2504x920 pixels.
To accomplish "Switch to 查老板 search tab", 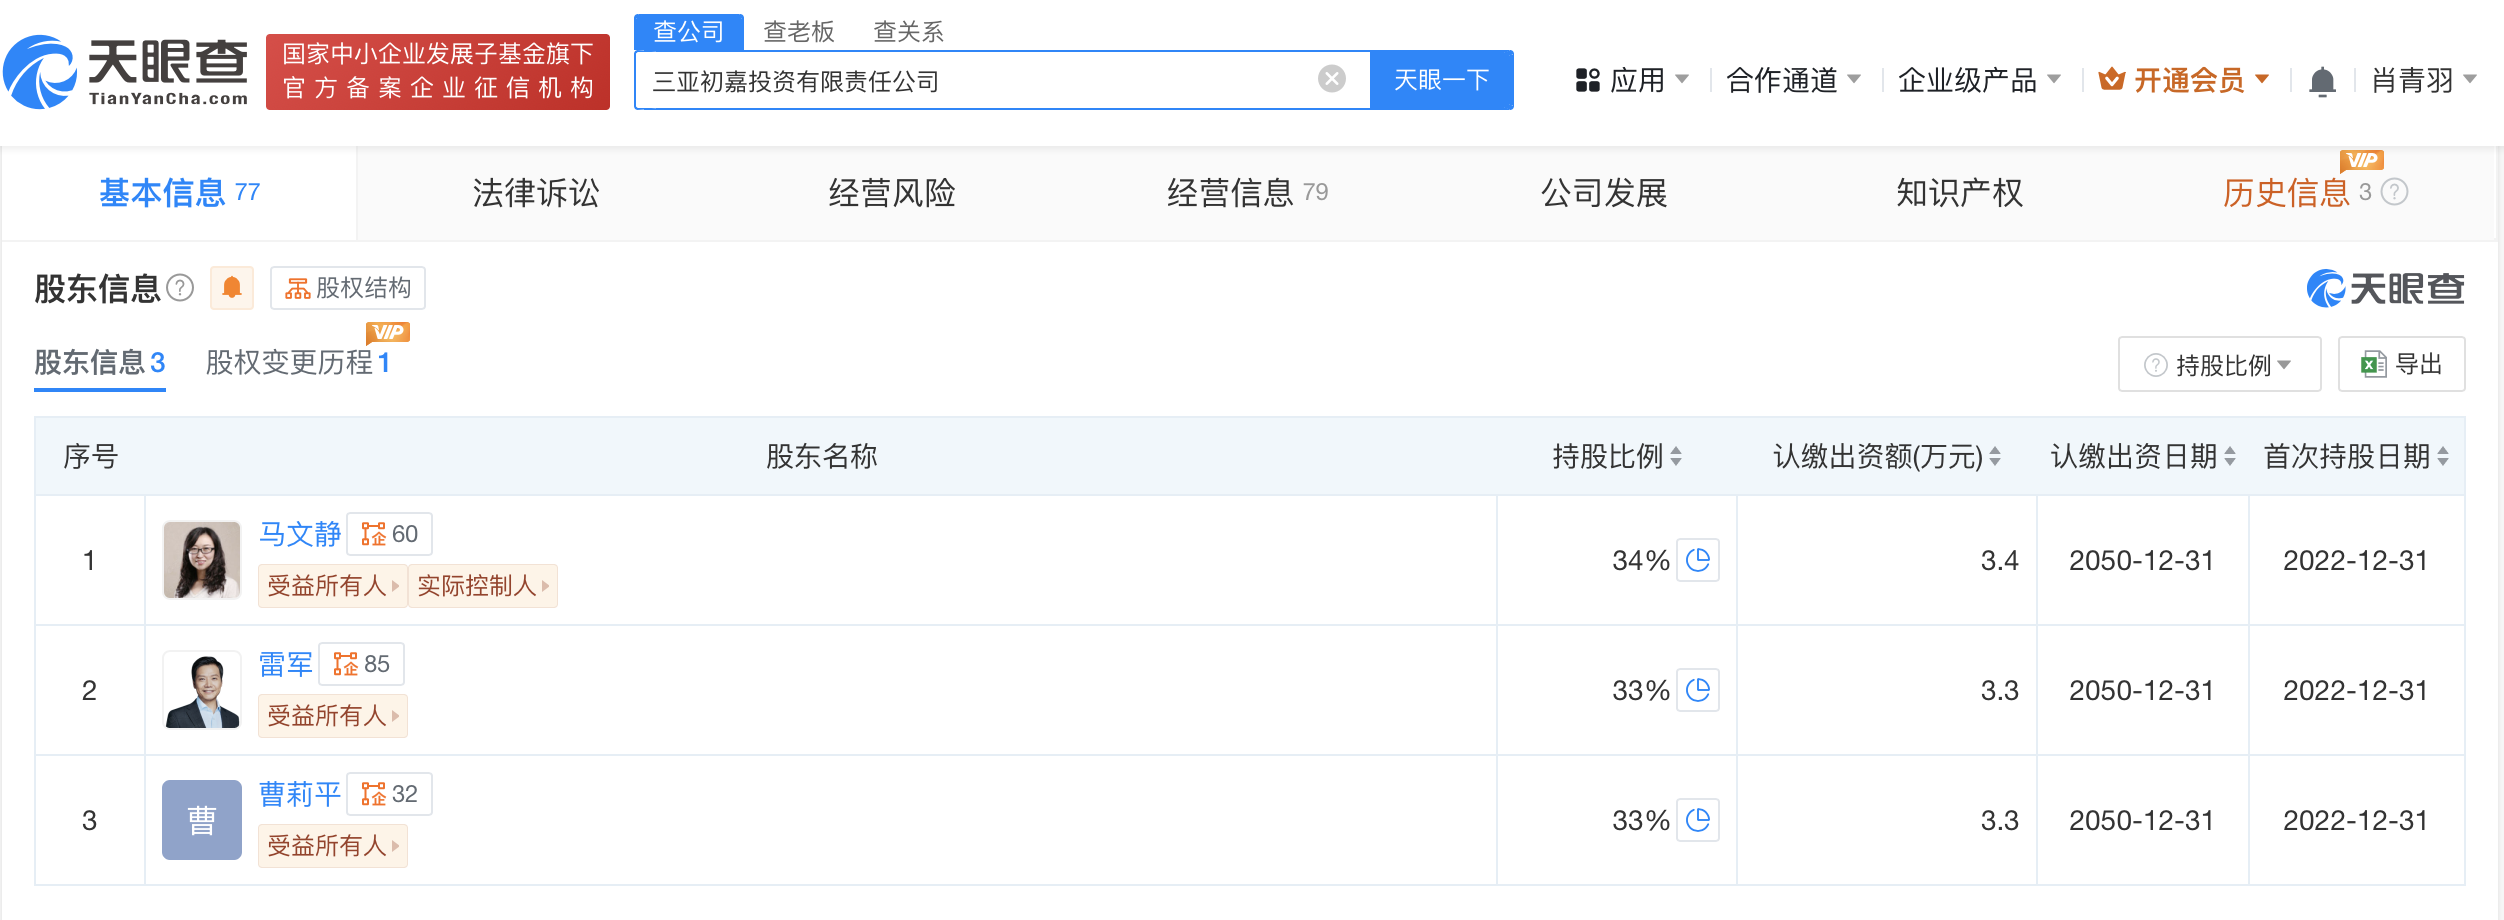I will [798, 32].
